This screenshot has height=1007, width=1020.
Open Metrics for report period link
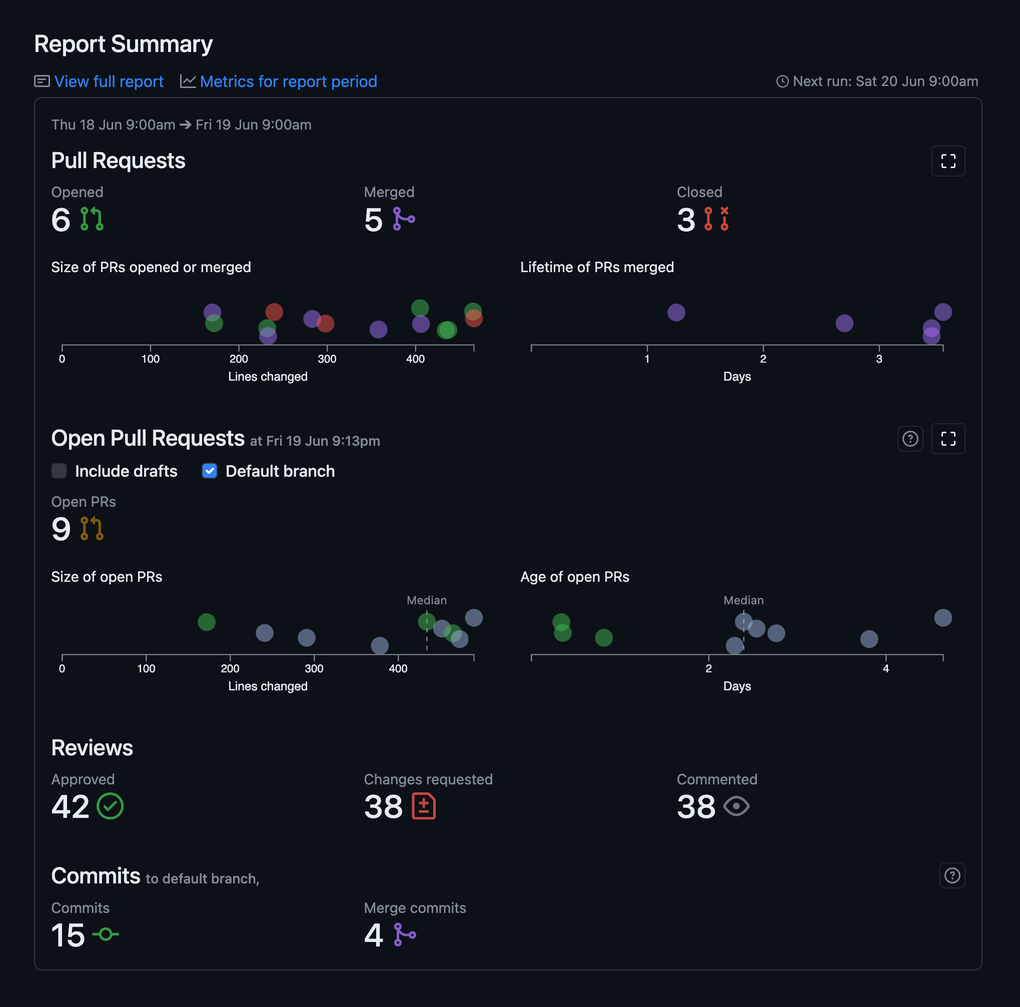point(288,81)
